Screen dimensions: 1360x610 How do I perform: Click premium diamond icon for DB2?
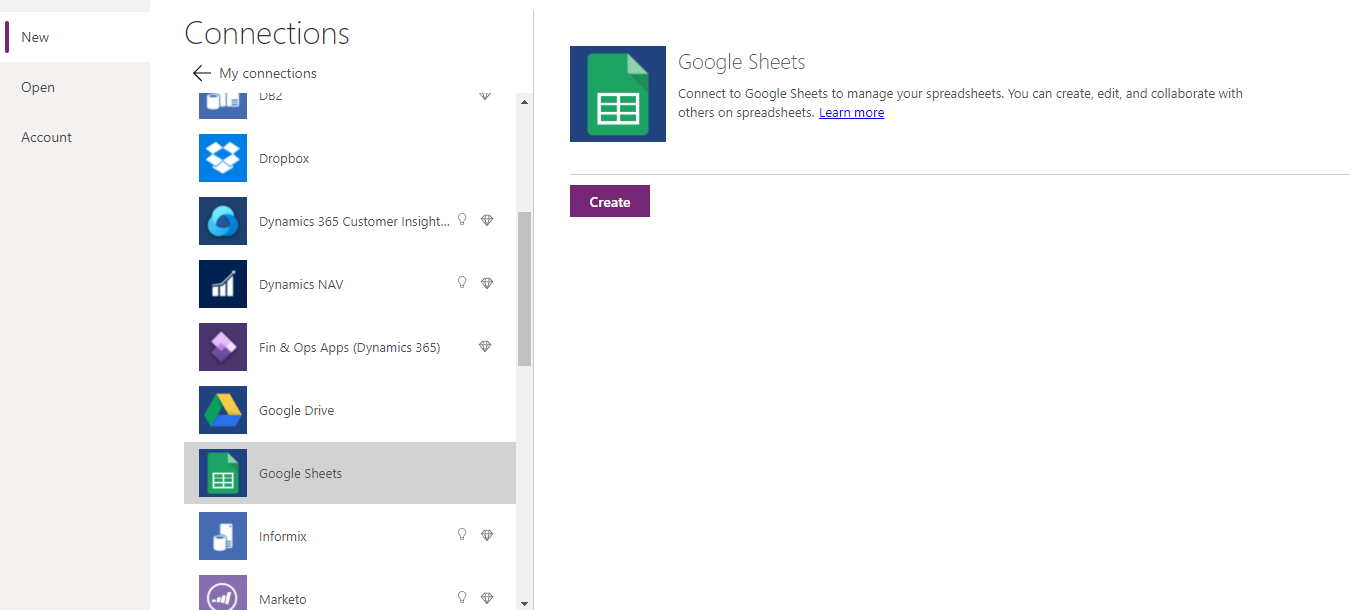(x=485, y=96)
